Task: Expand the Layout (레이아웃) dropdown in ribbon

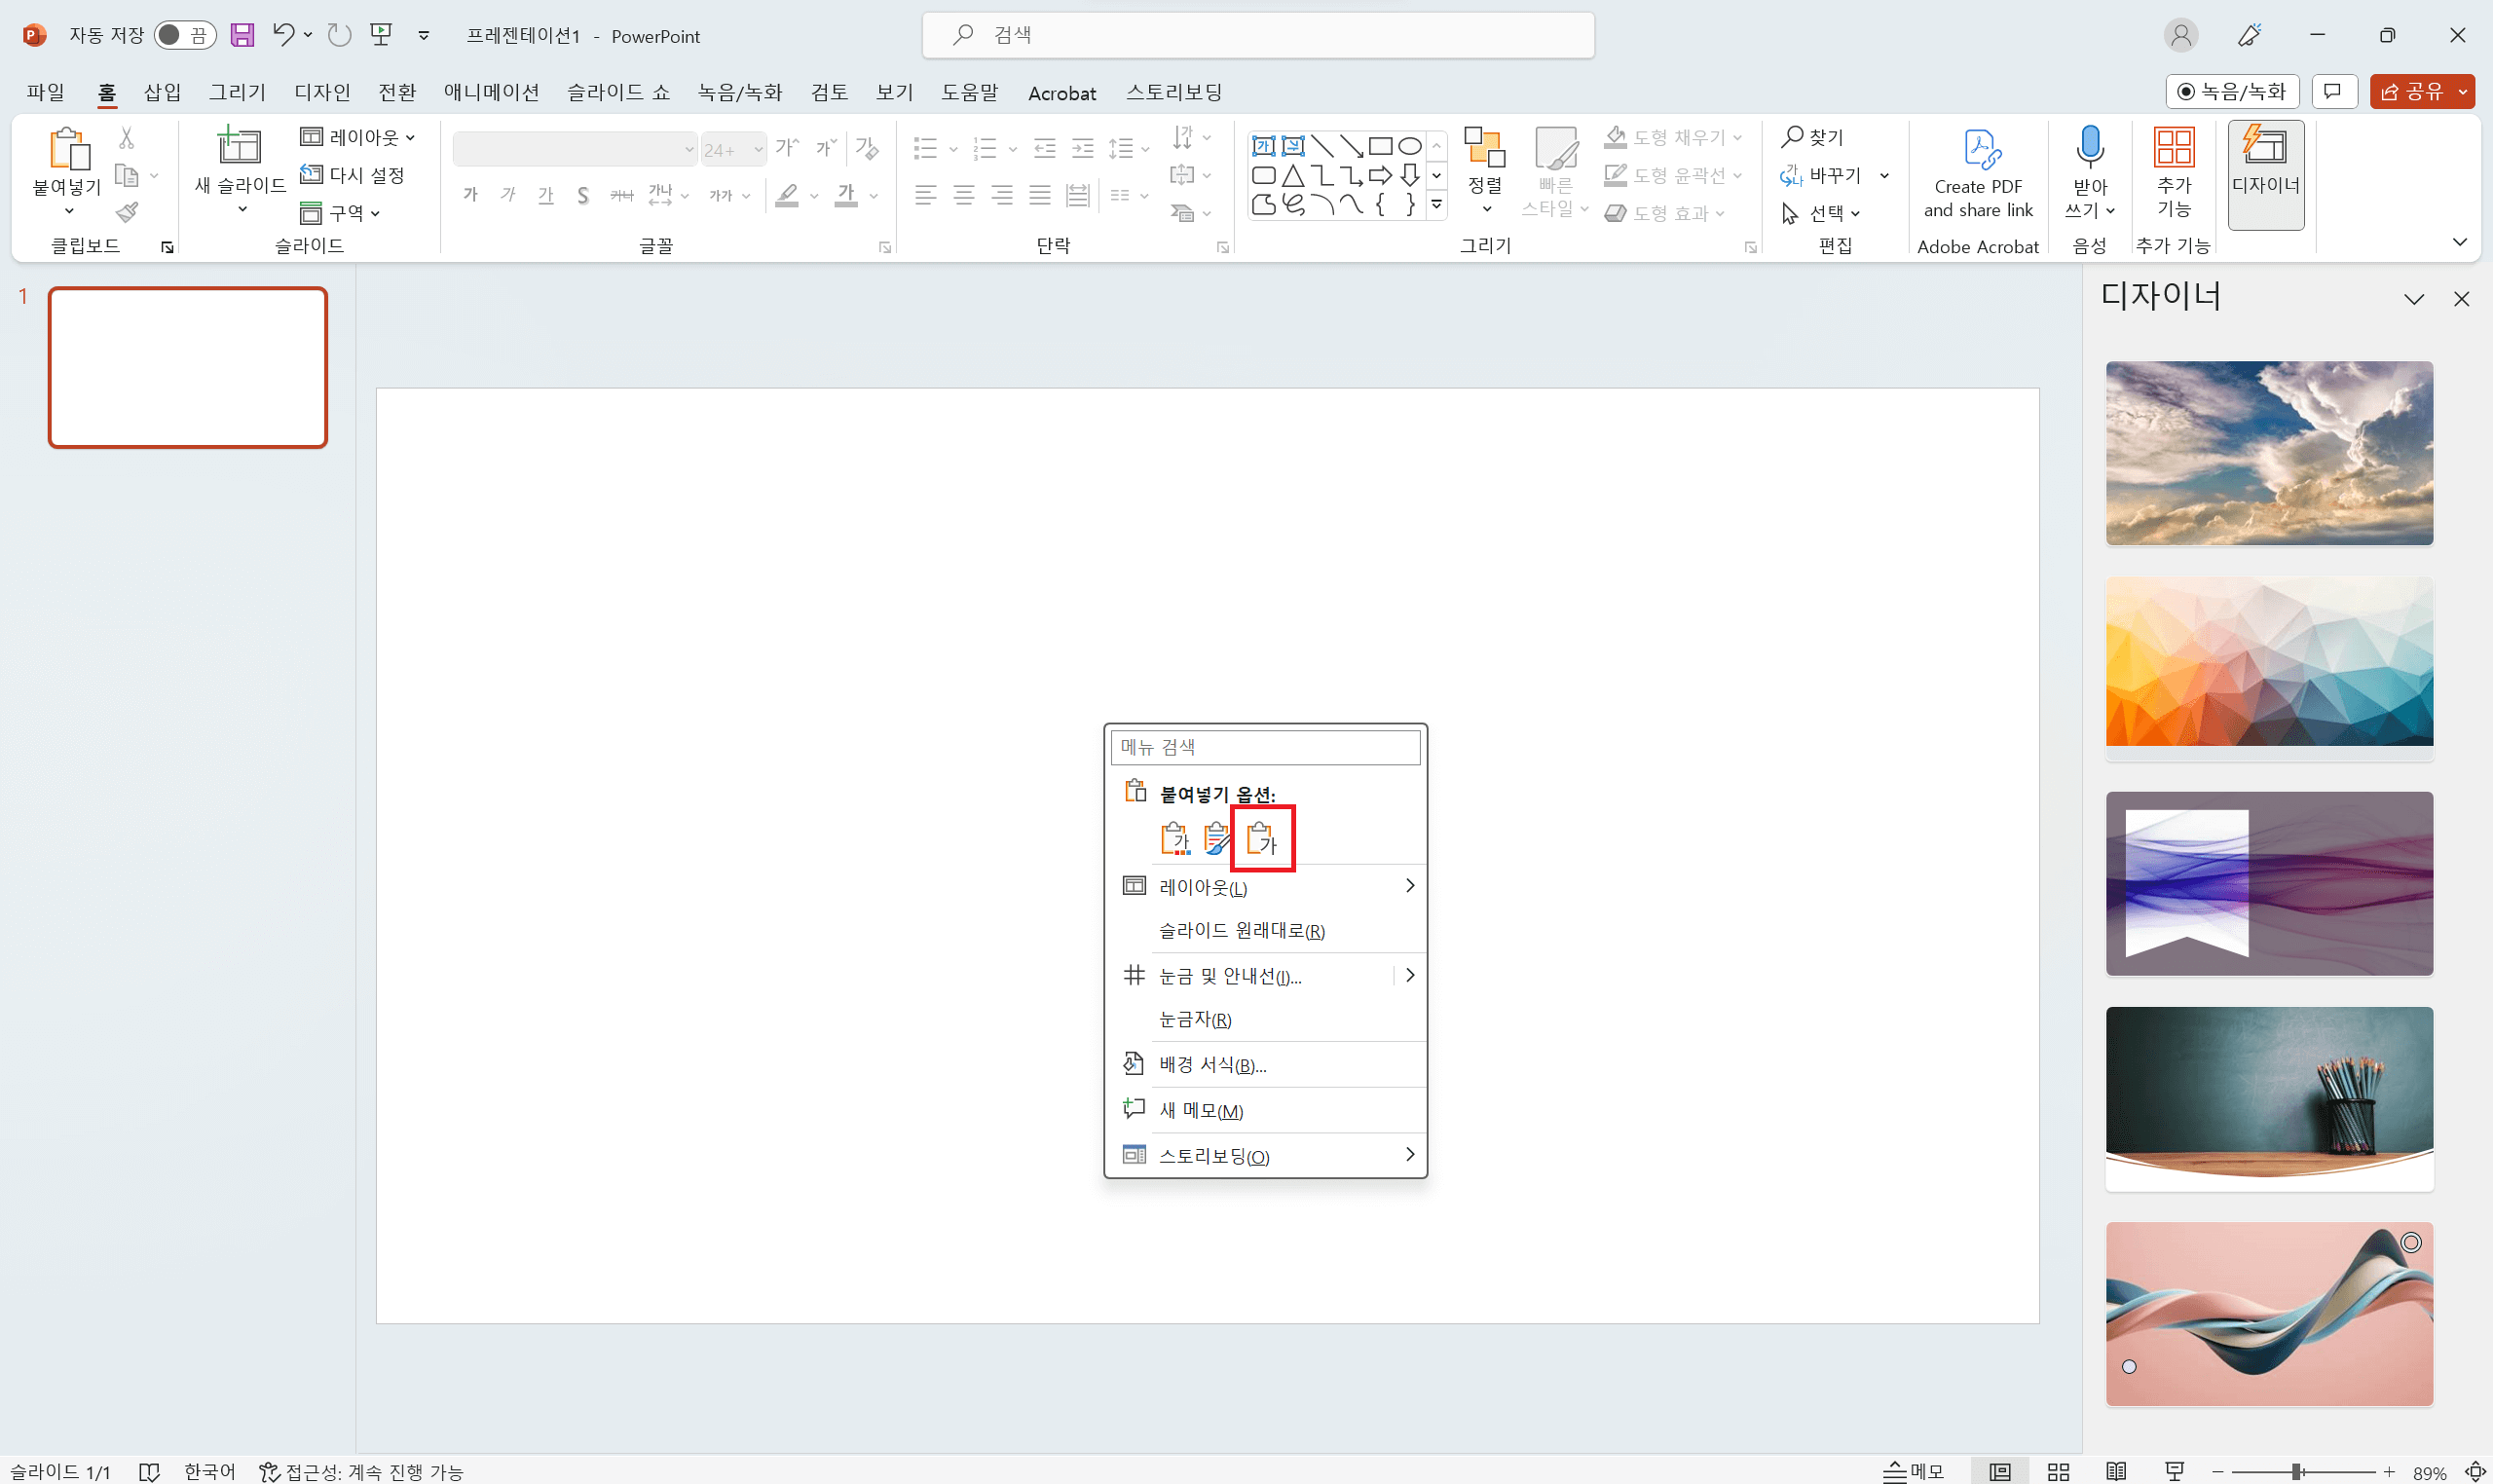Action: pos(359,137)
